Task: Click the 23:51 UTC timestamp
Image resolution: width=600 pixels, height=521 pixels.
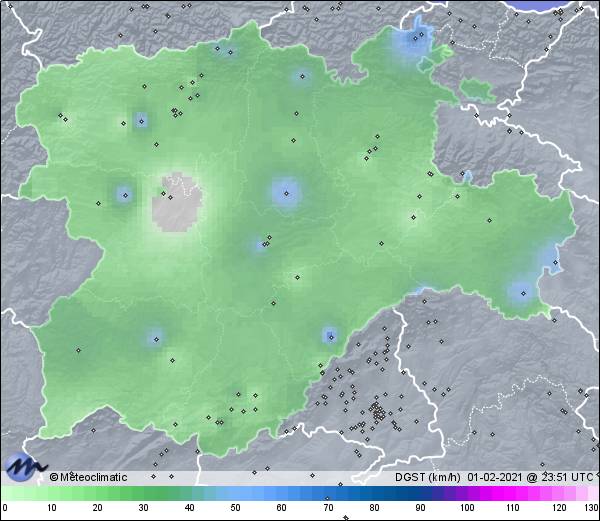Action: coord(566,477)
